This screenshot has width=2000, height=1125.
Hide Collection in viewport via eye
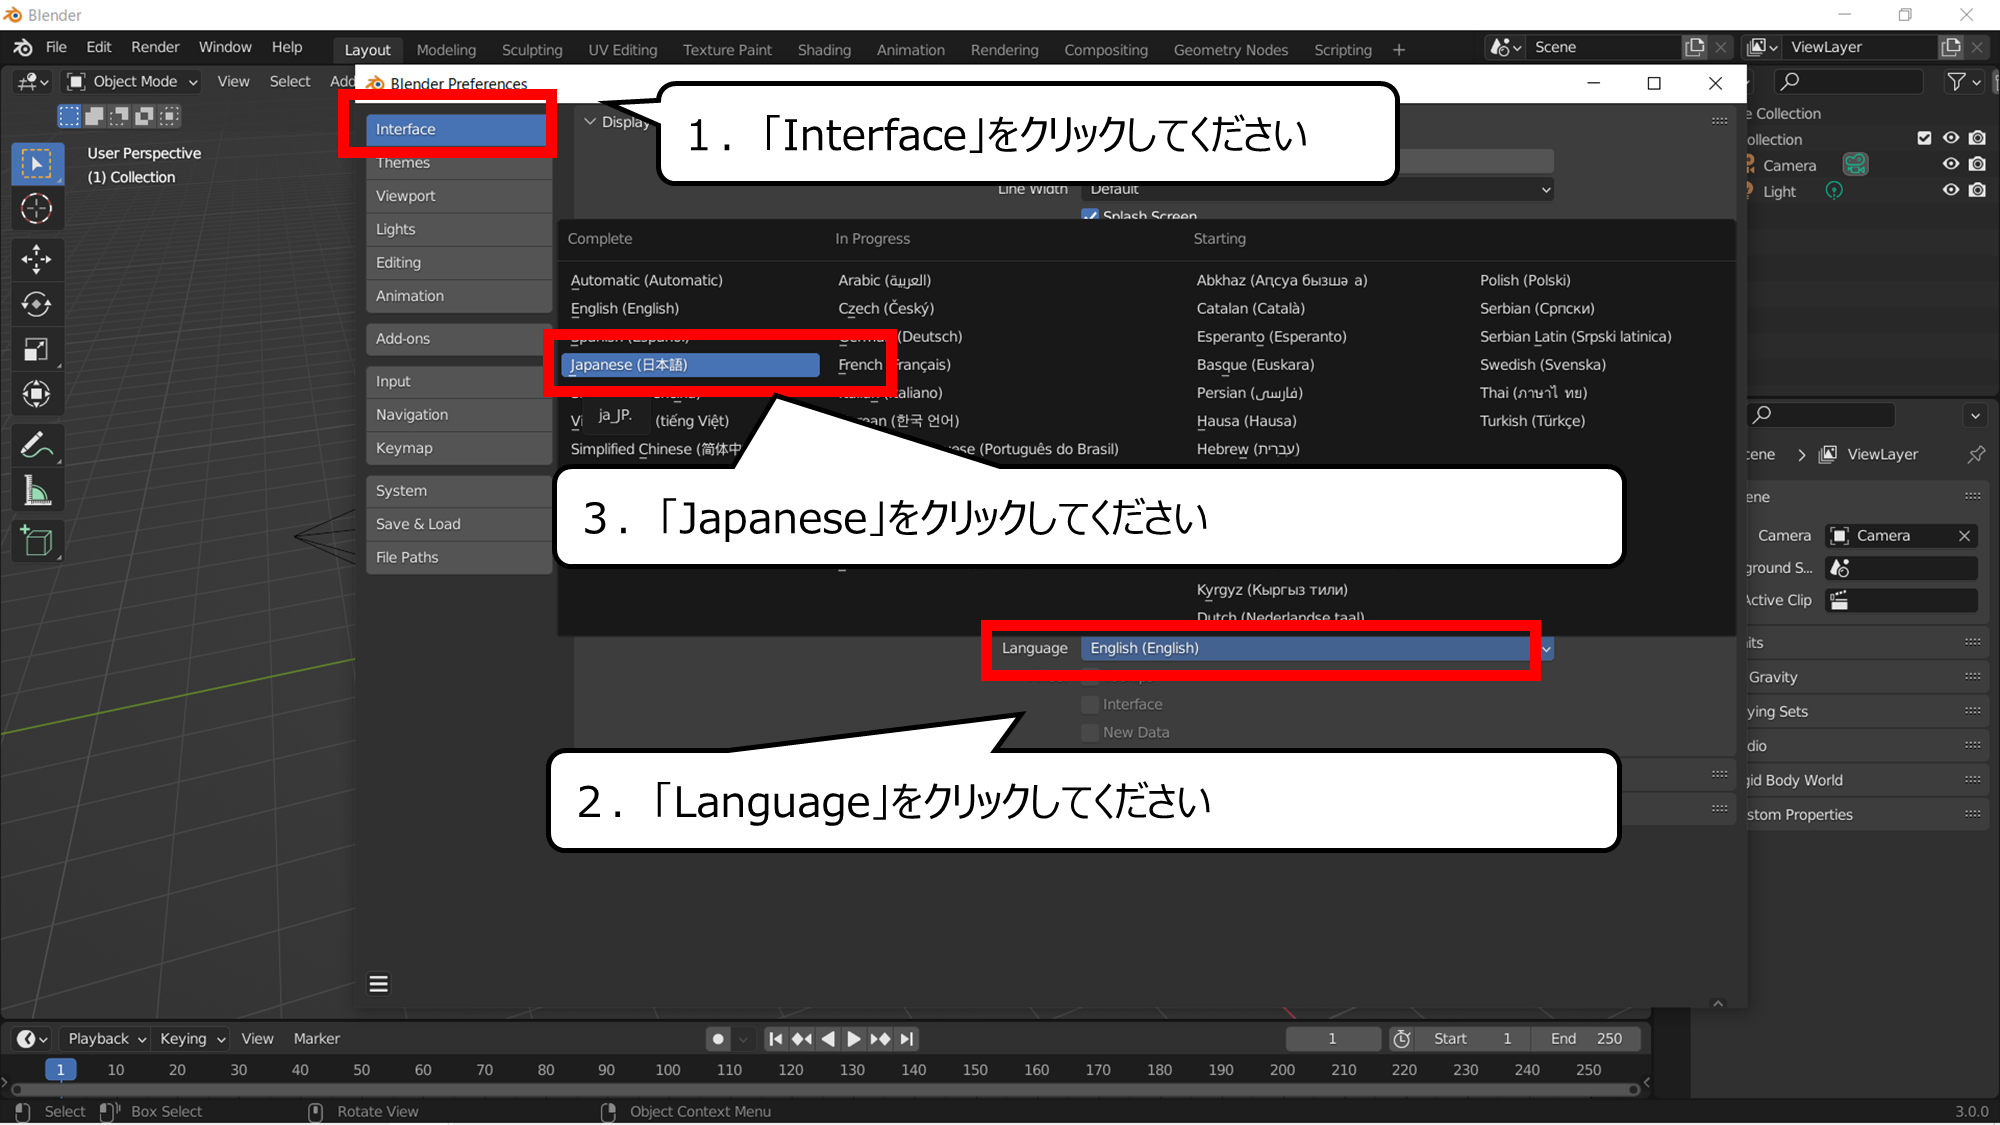point(1951,138)
